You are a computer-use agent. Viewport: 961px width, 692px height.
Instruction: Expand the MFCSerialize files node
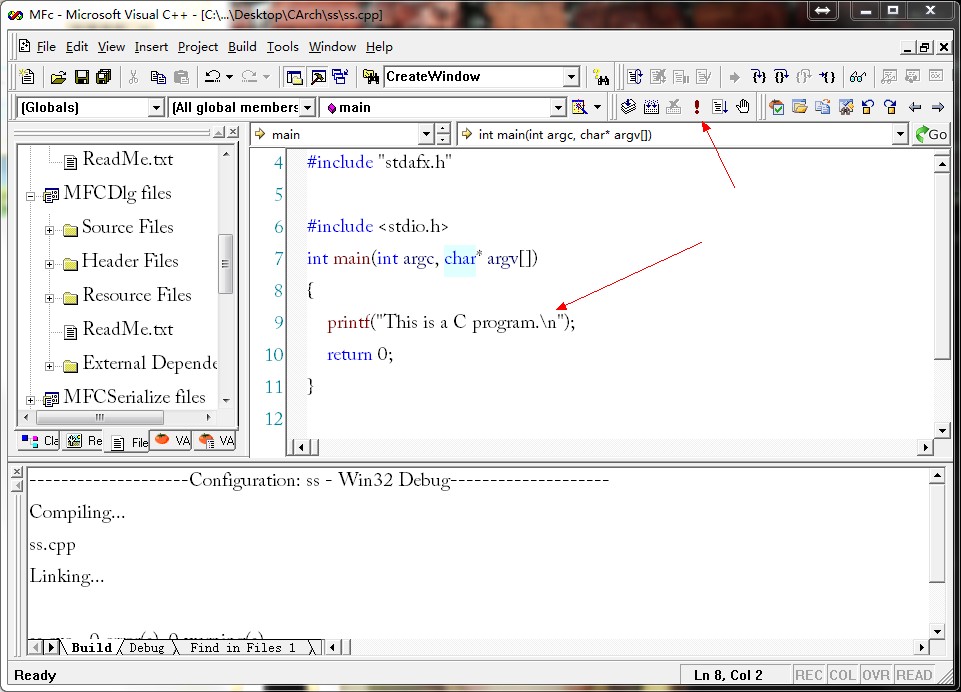(31, 400)
